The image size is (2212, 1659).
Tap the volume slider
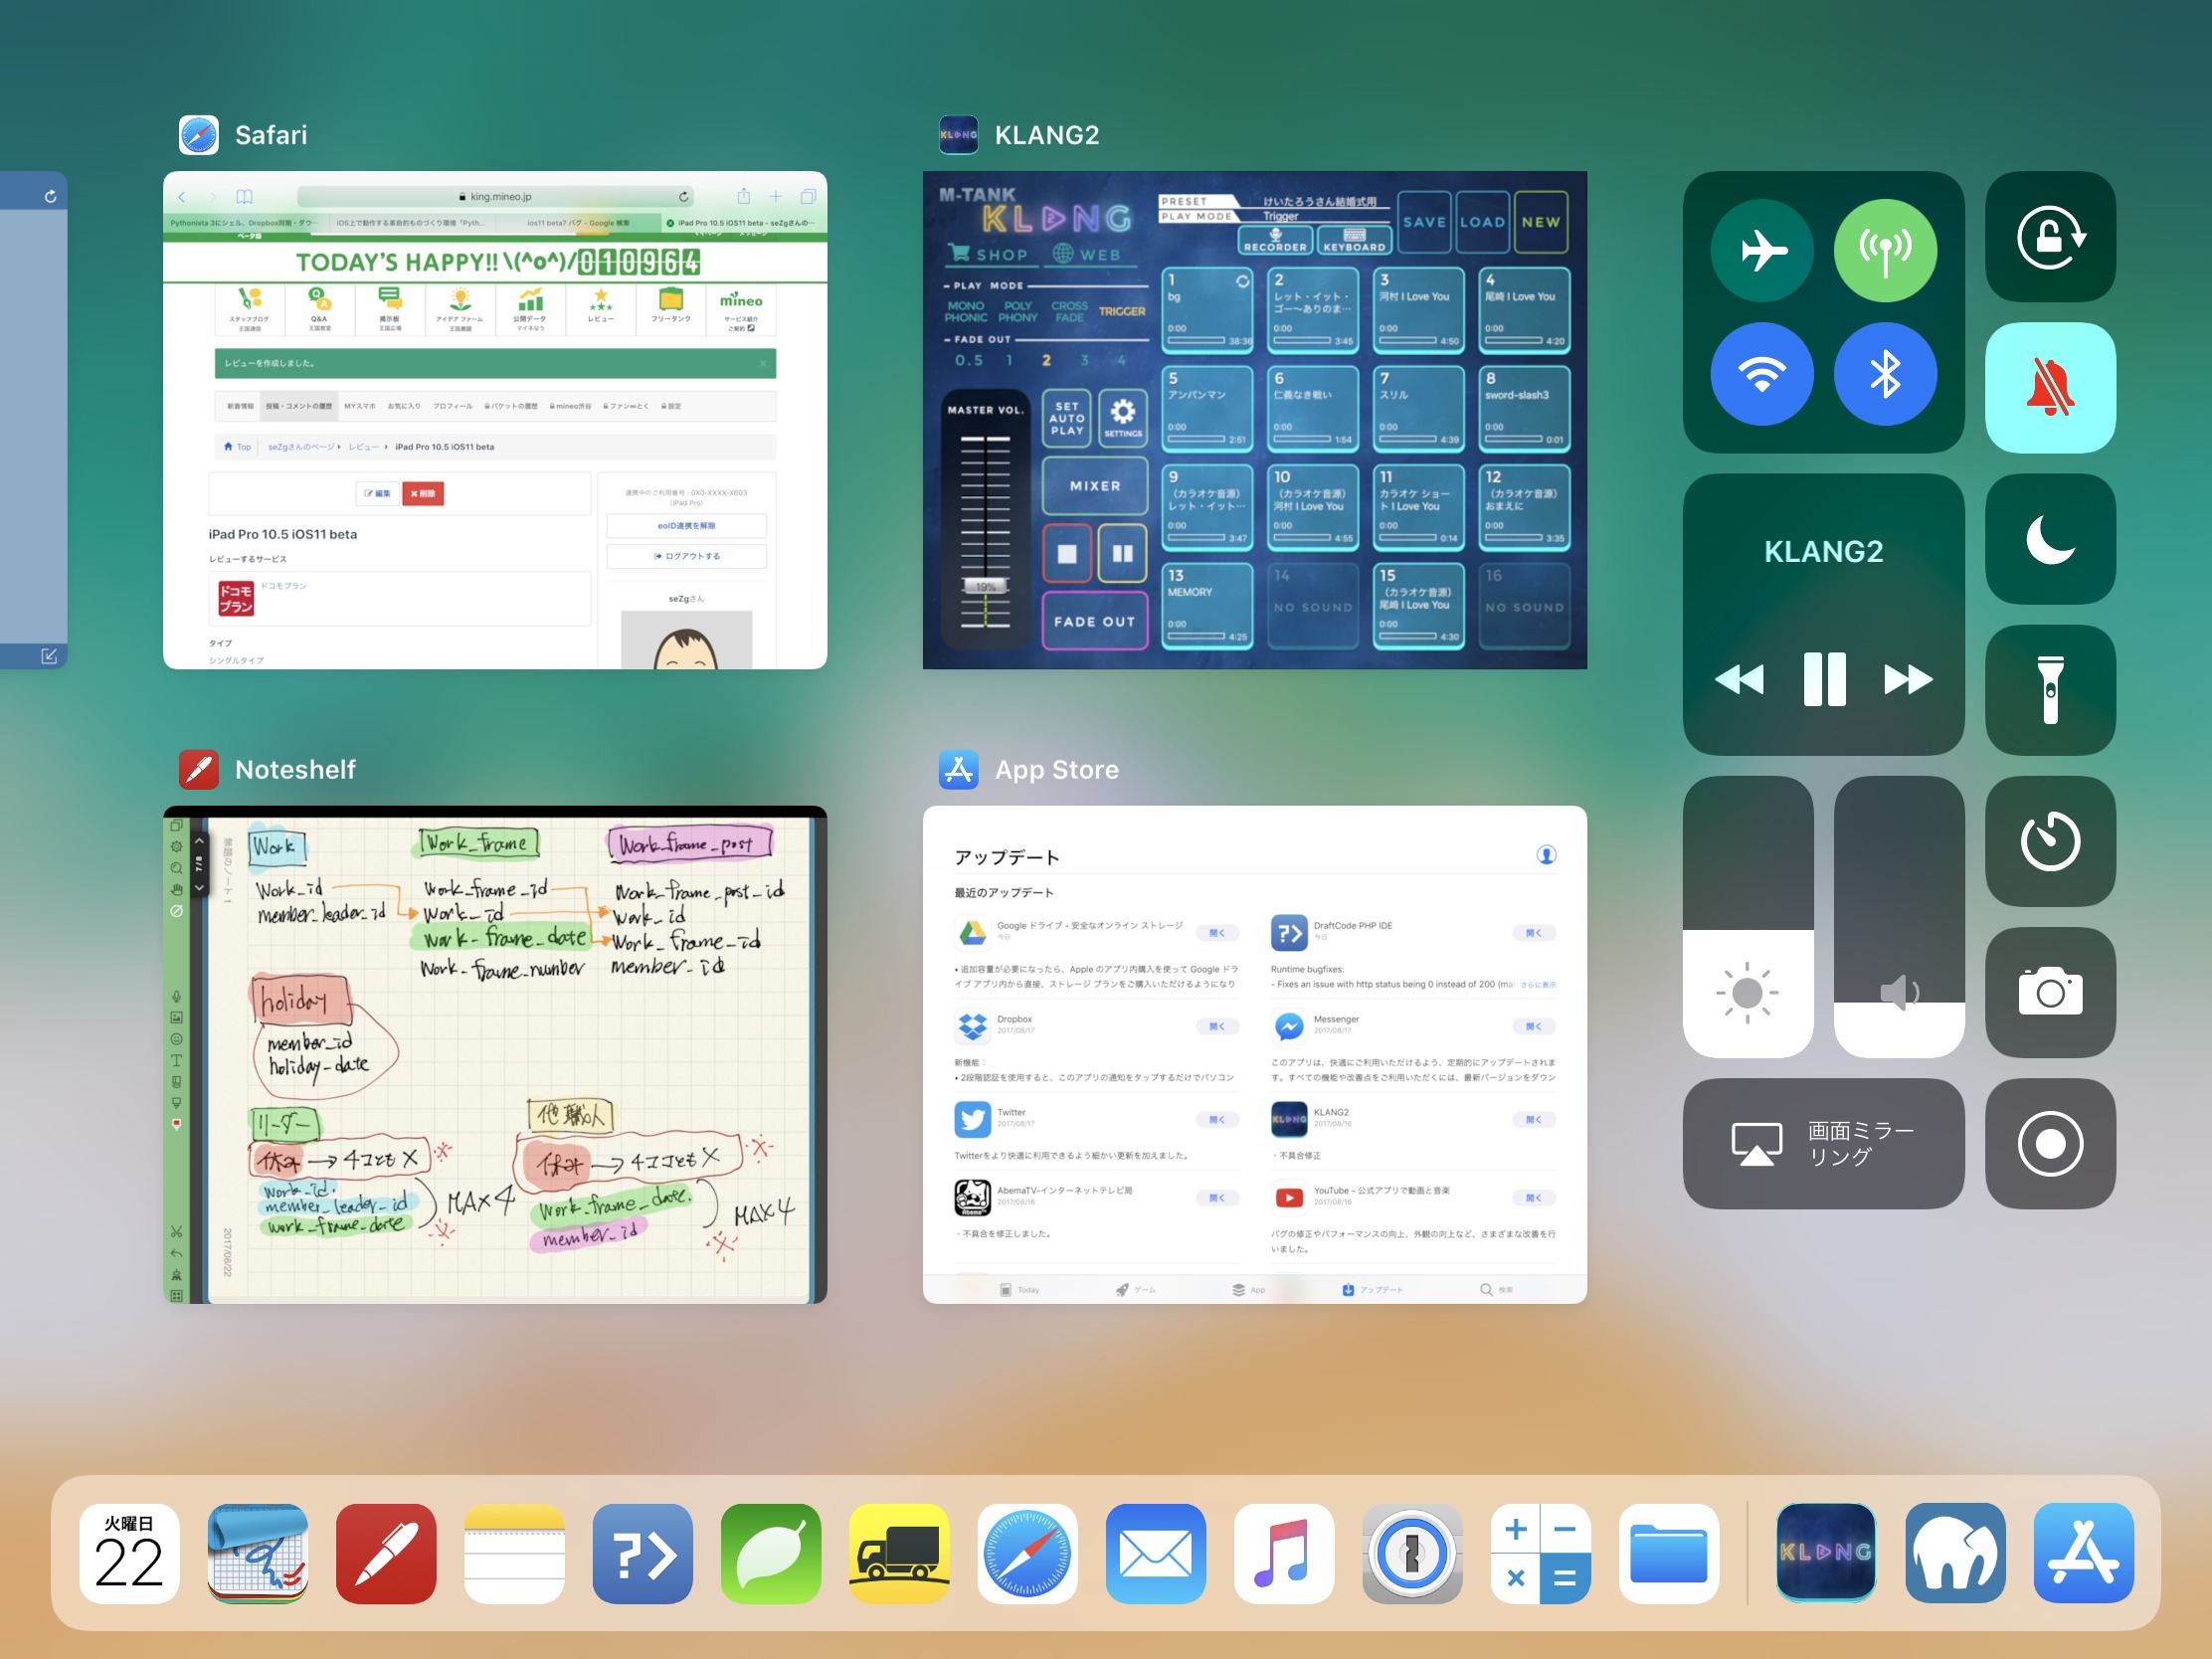[x=1898, y=917]
